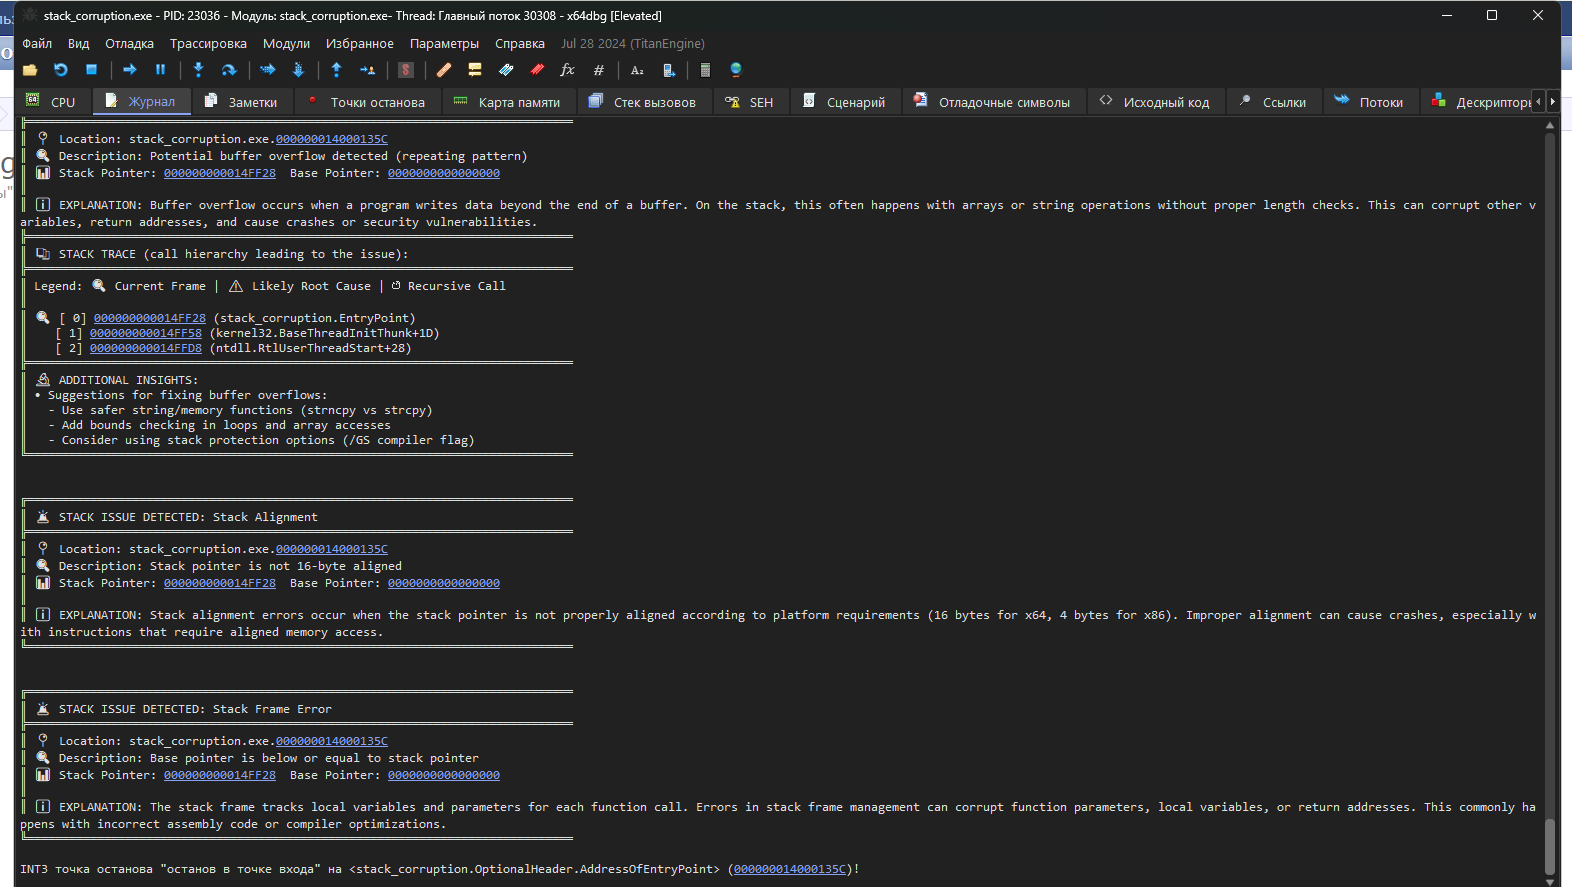Click the globe Check for updates icon
This screenshot has width=1572, height=887.
coord(736,70)
